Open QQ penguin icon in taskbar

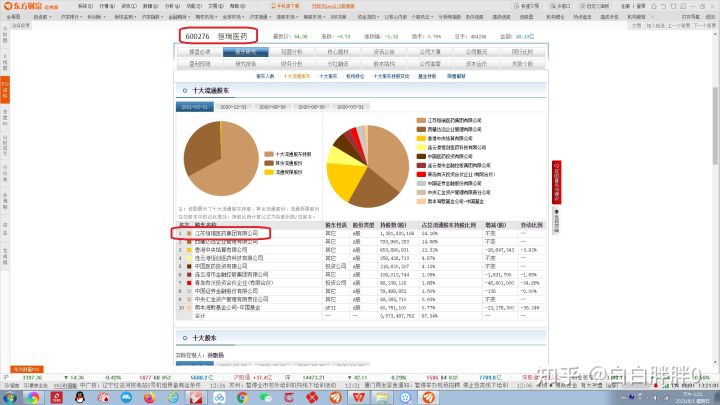point(79,398)
